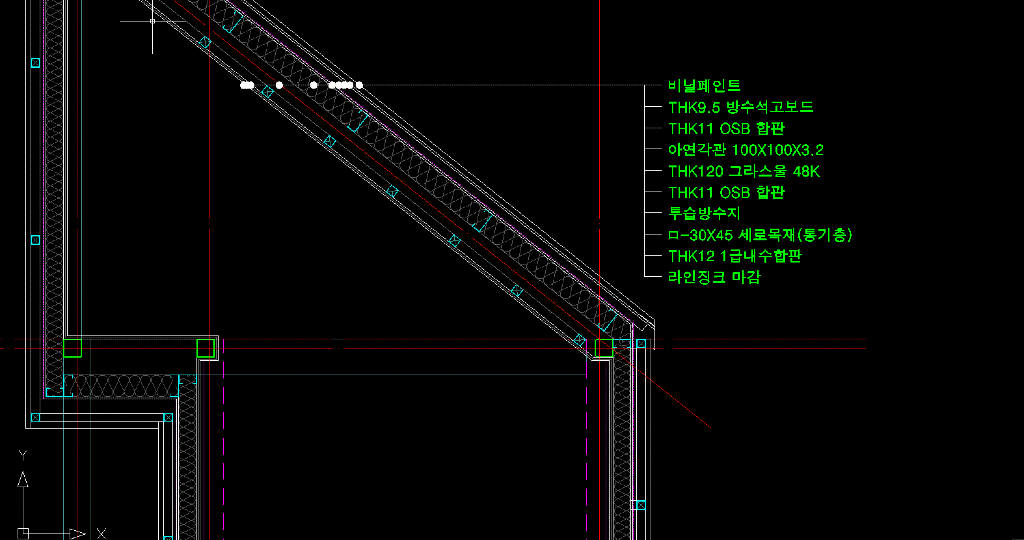This screenshot has height=540, width=1024.
Task: Select the 'THK120 그라스울 48K' annotation
Action: coord(744,171)
